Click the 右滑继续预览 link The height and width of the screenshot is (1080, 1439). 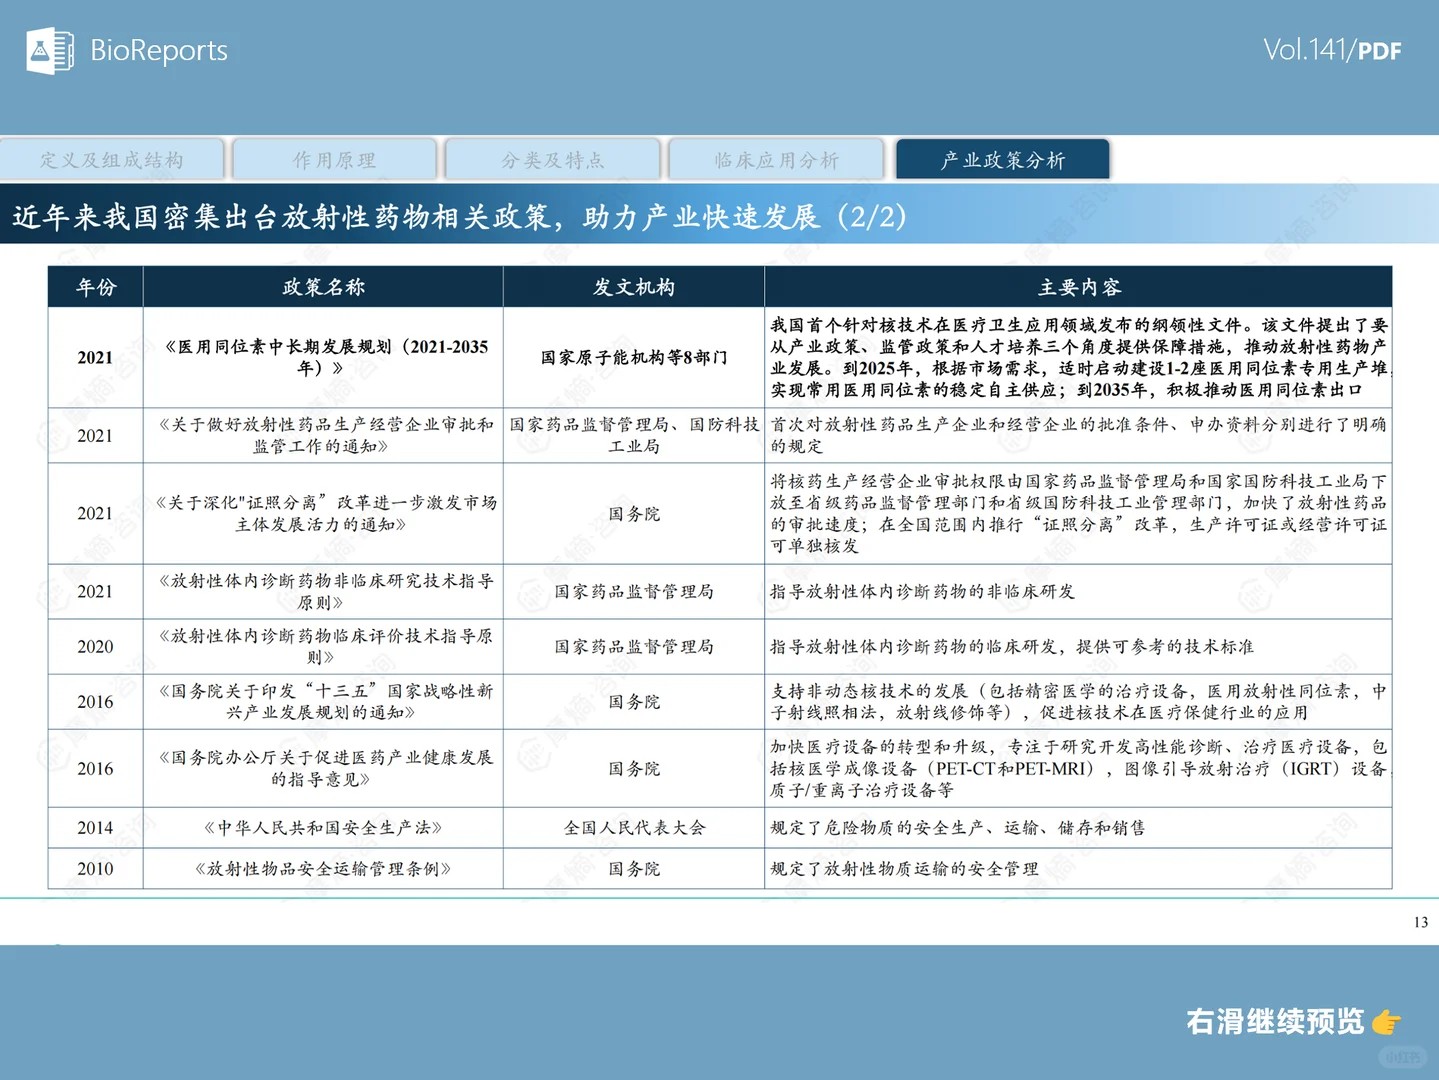[x=1273, y=1022]
